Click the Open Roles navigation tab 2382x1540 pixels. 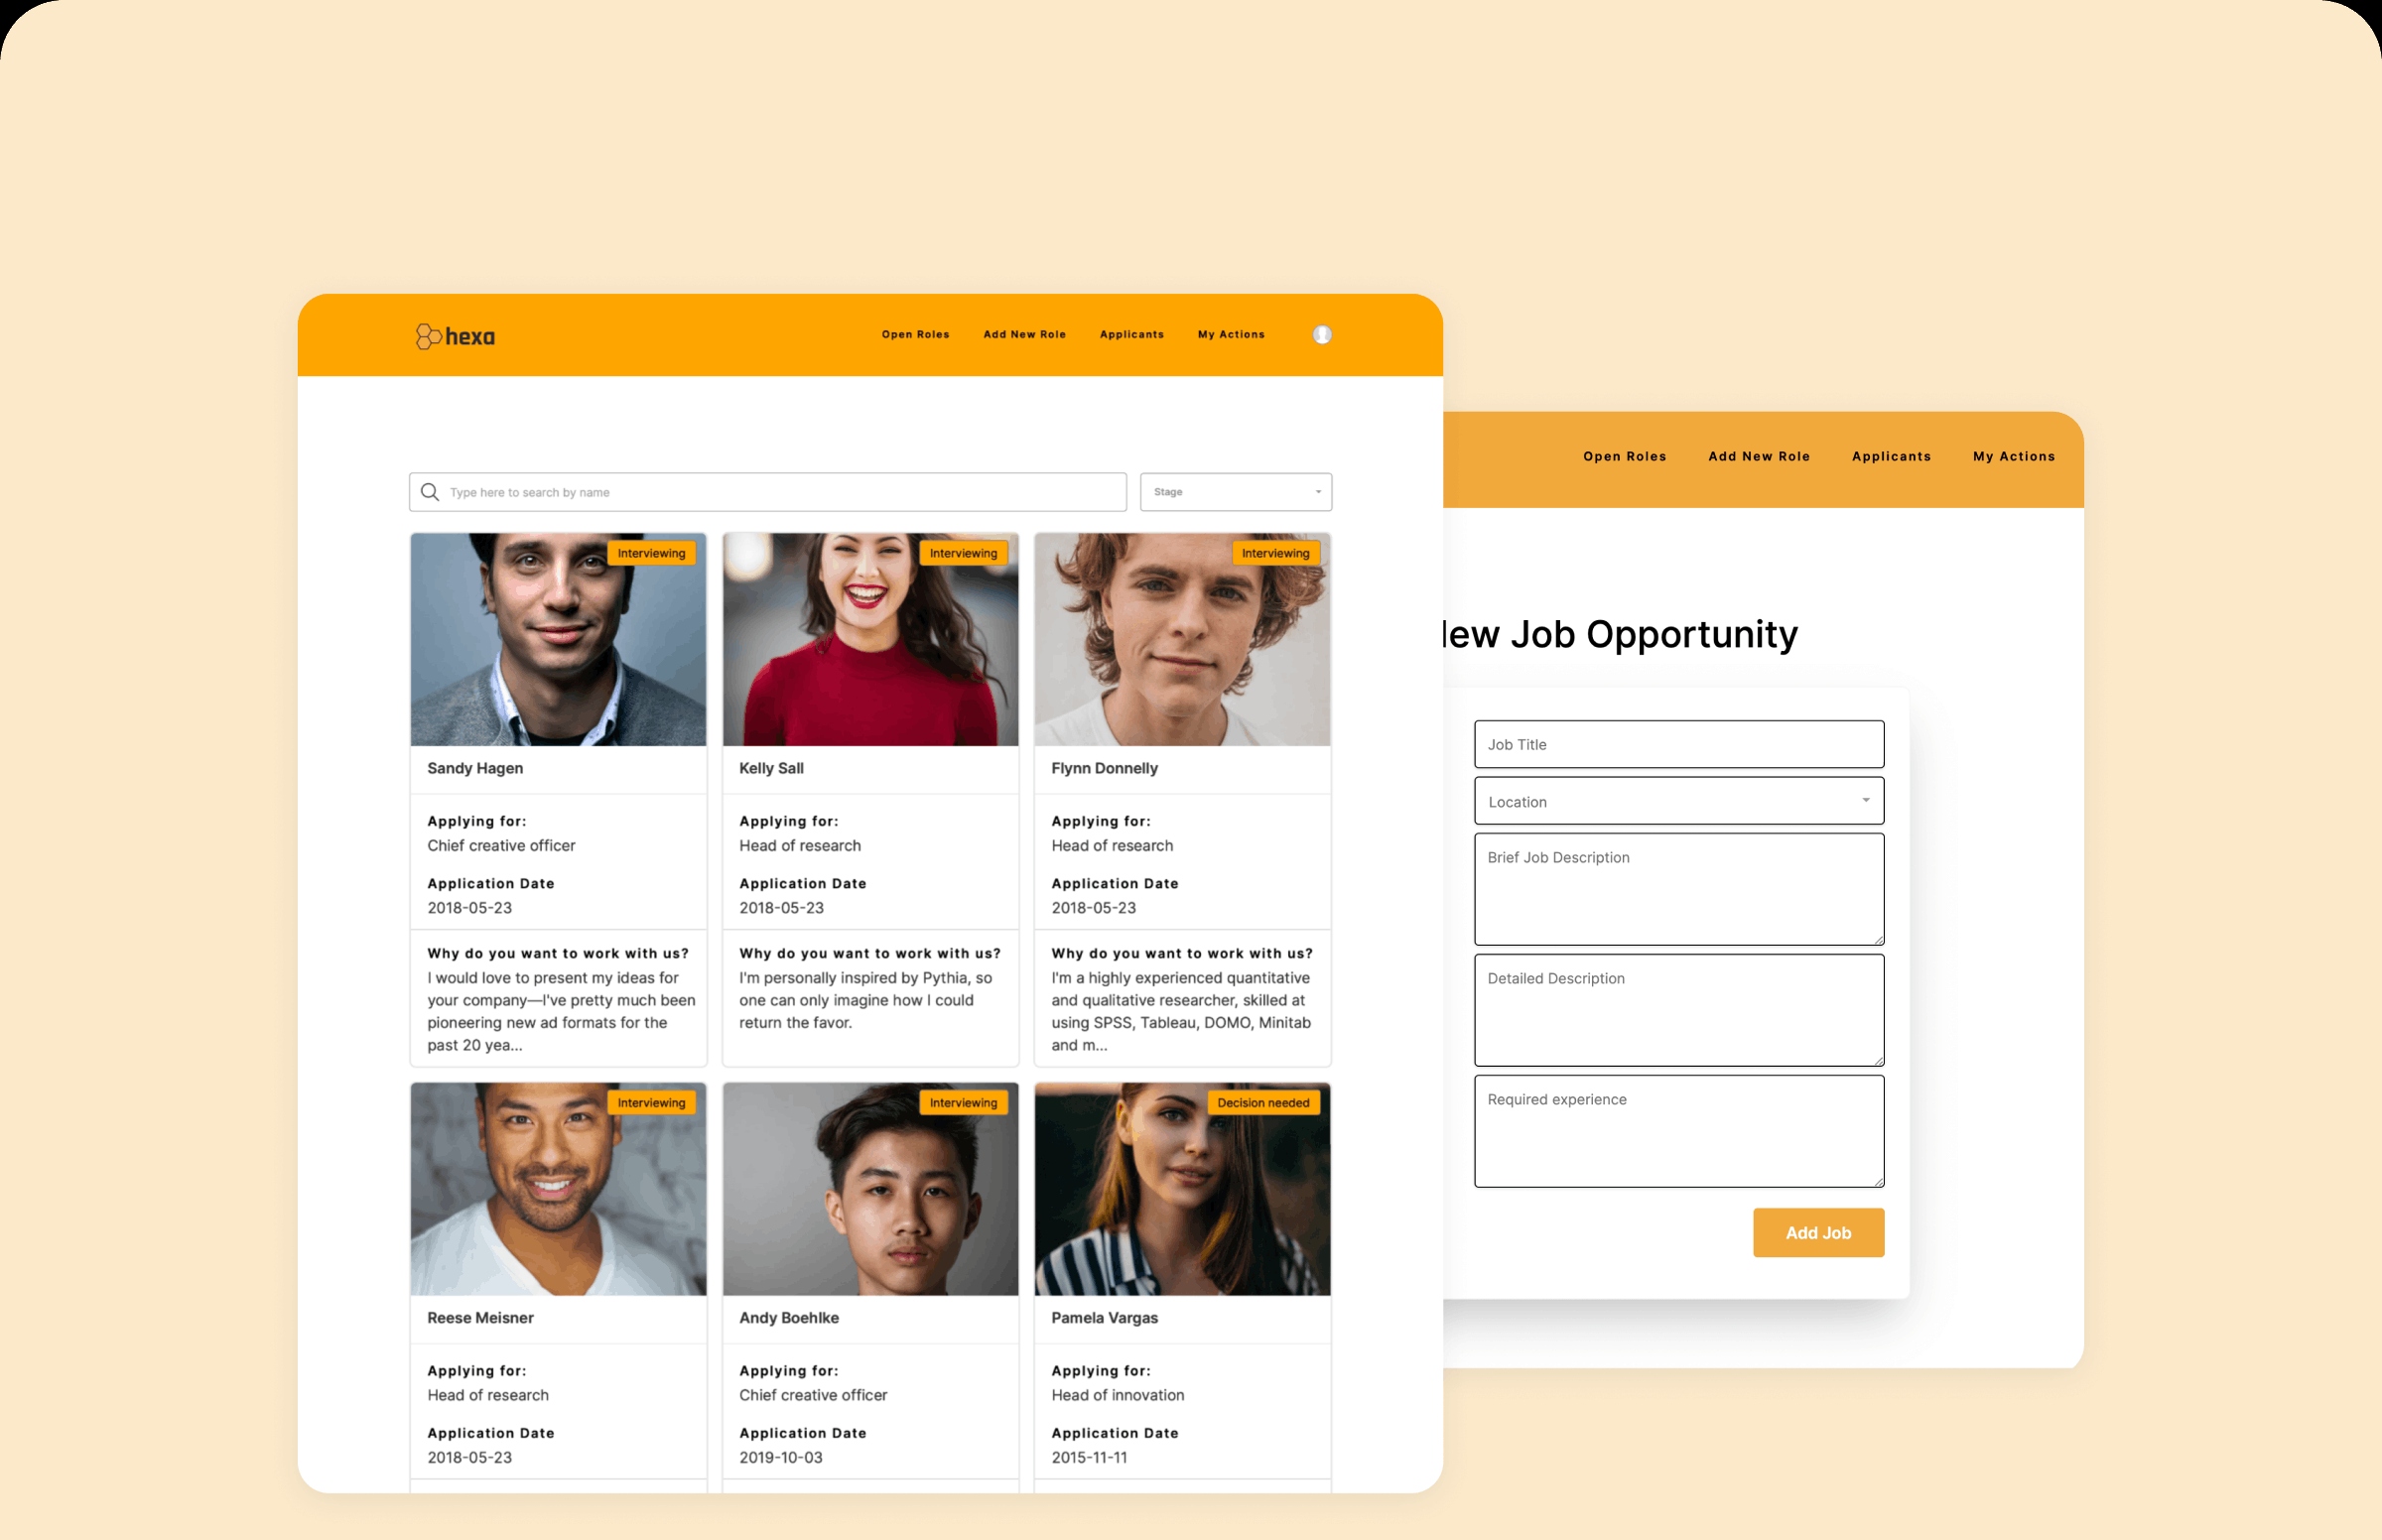click(917, 335)
